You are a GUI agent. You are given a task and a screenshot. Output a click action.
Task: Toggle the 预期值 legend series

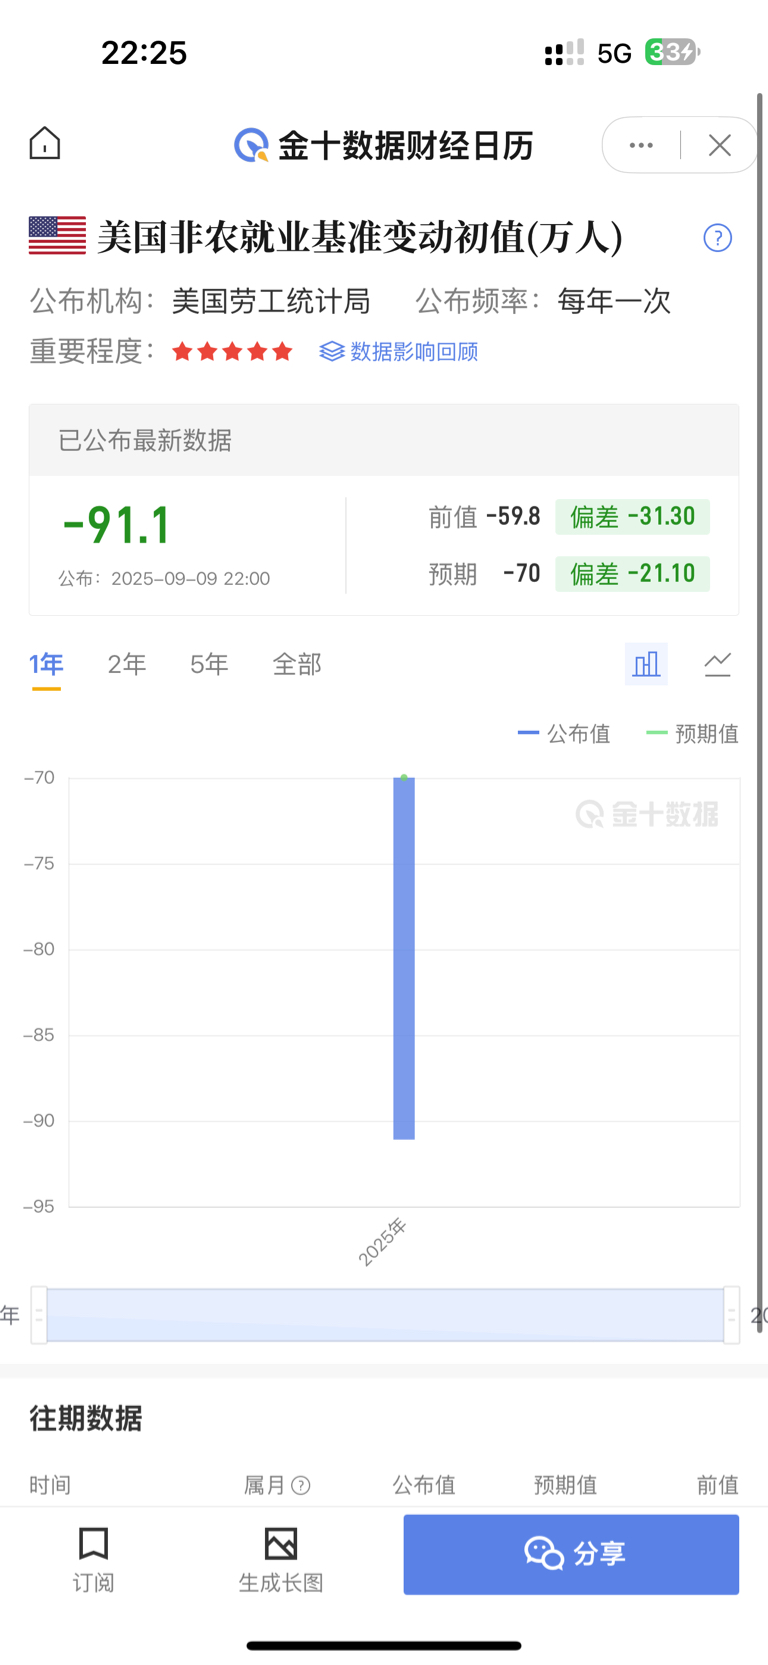pos(692,734)
